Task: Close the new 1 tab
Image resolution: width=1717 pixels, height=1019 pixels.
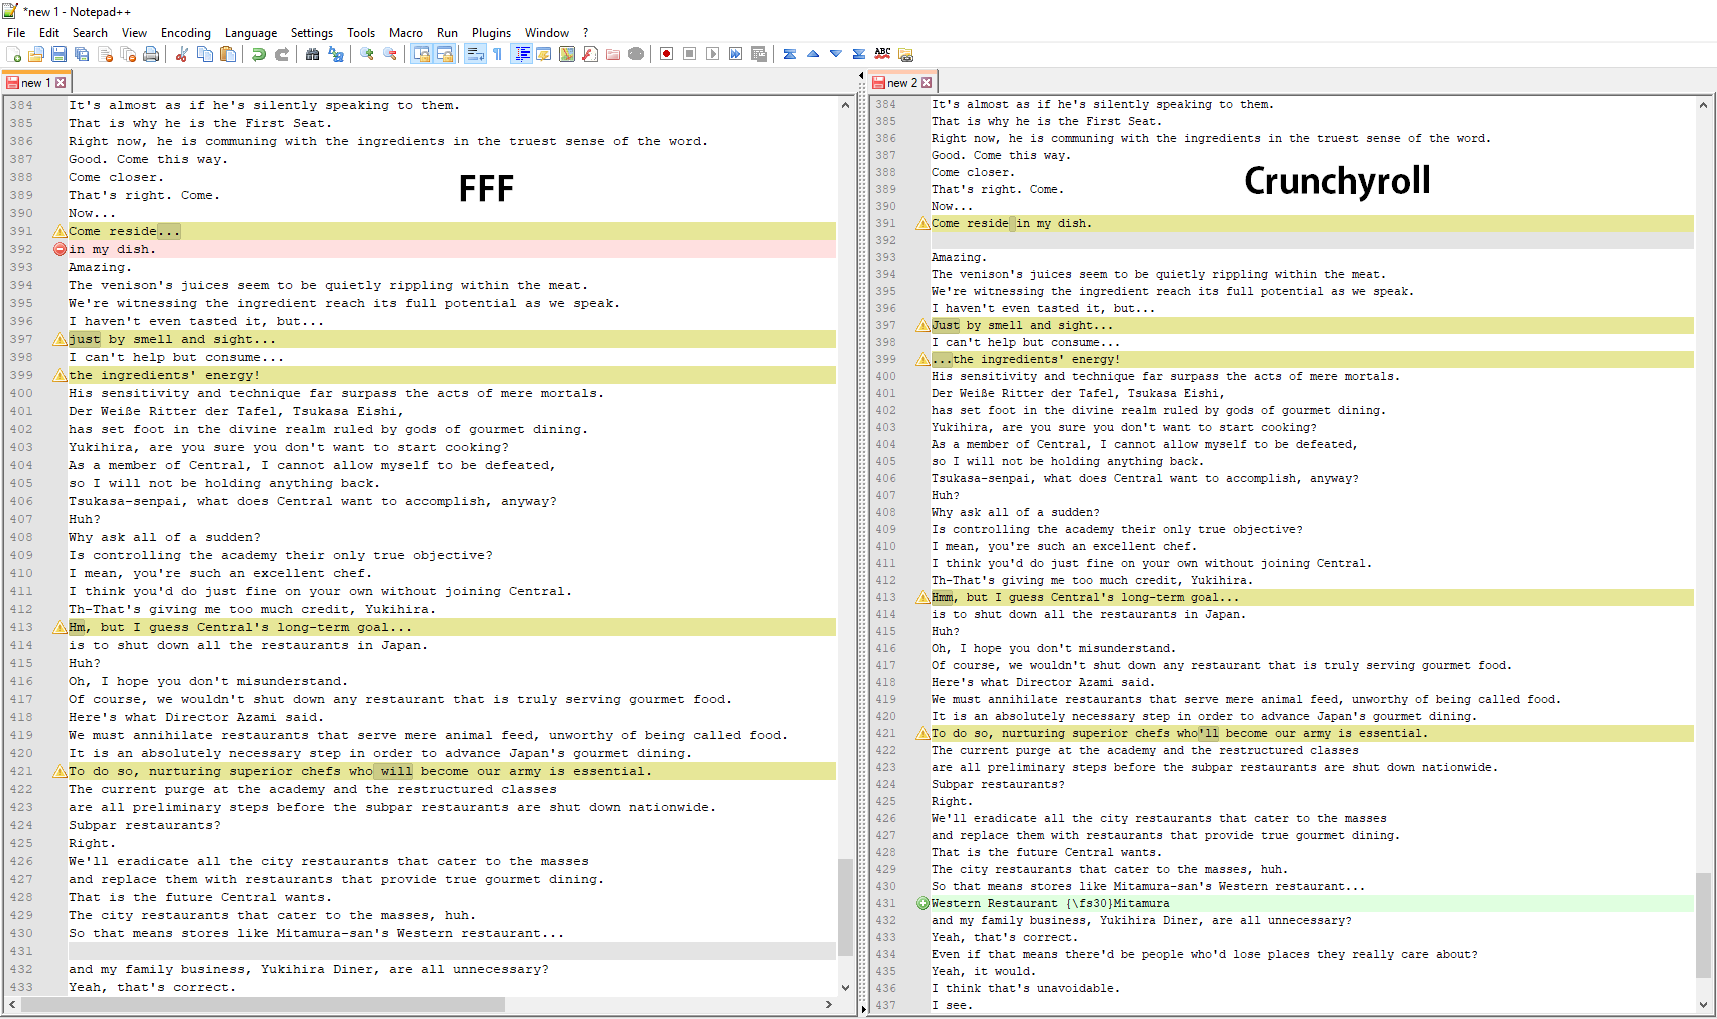Action: (61, 83)
